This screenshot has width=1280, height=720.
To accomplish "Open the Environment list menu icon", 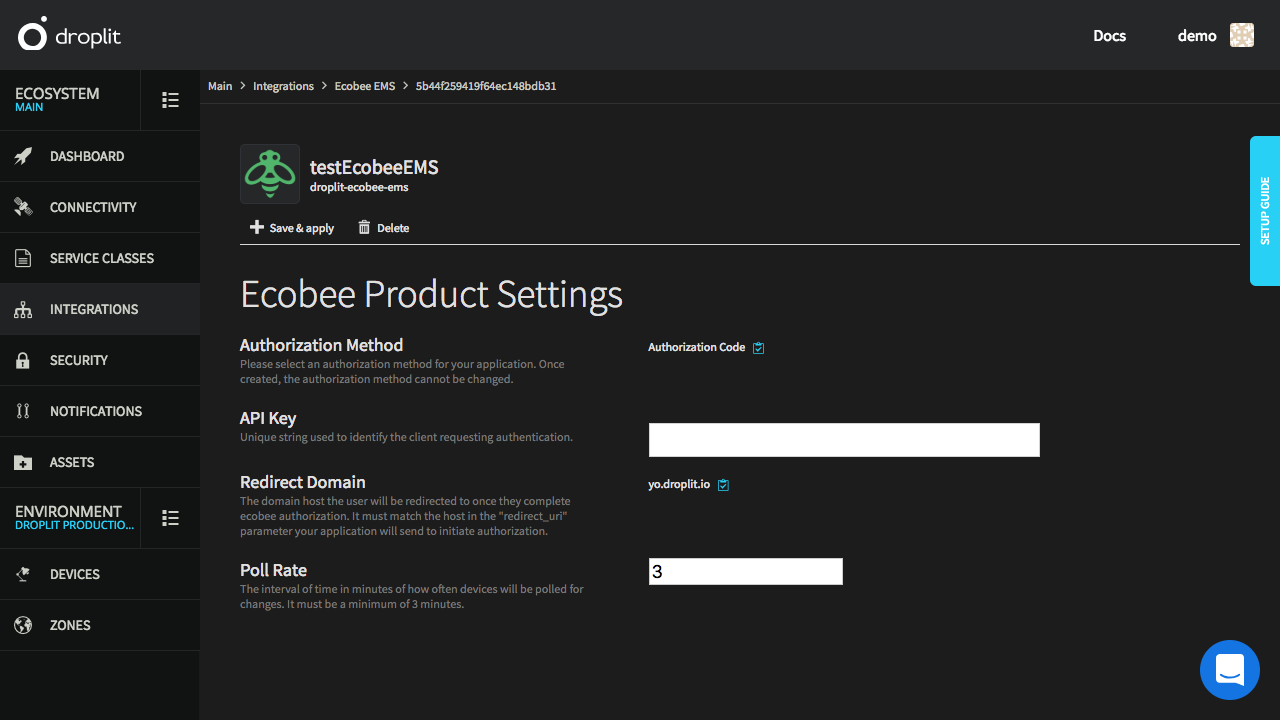I will (171, 518).
